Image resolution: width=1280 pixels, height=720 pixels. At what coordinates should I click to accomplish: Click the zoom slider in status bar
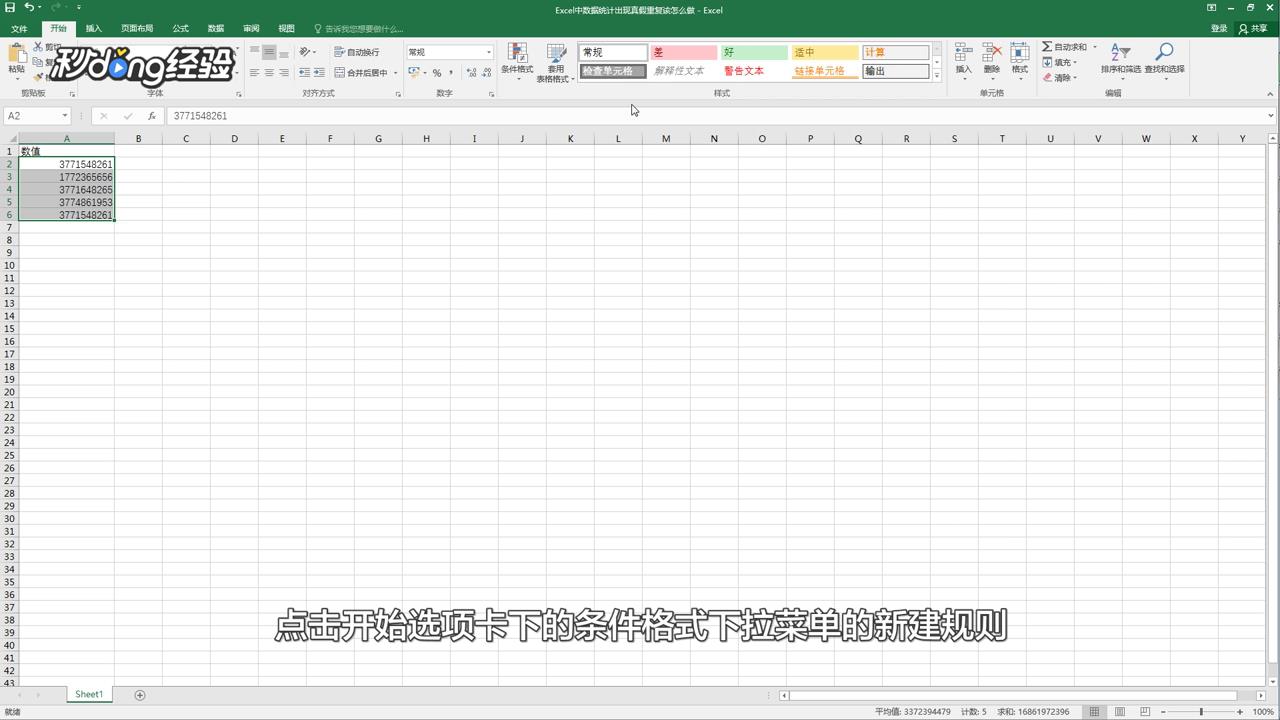point(1201,712)
